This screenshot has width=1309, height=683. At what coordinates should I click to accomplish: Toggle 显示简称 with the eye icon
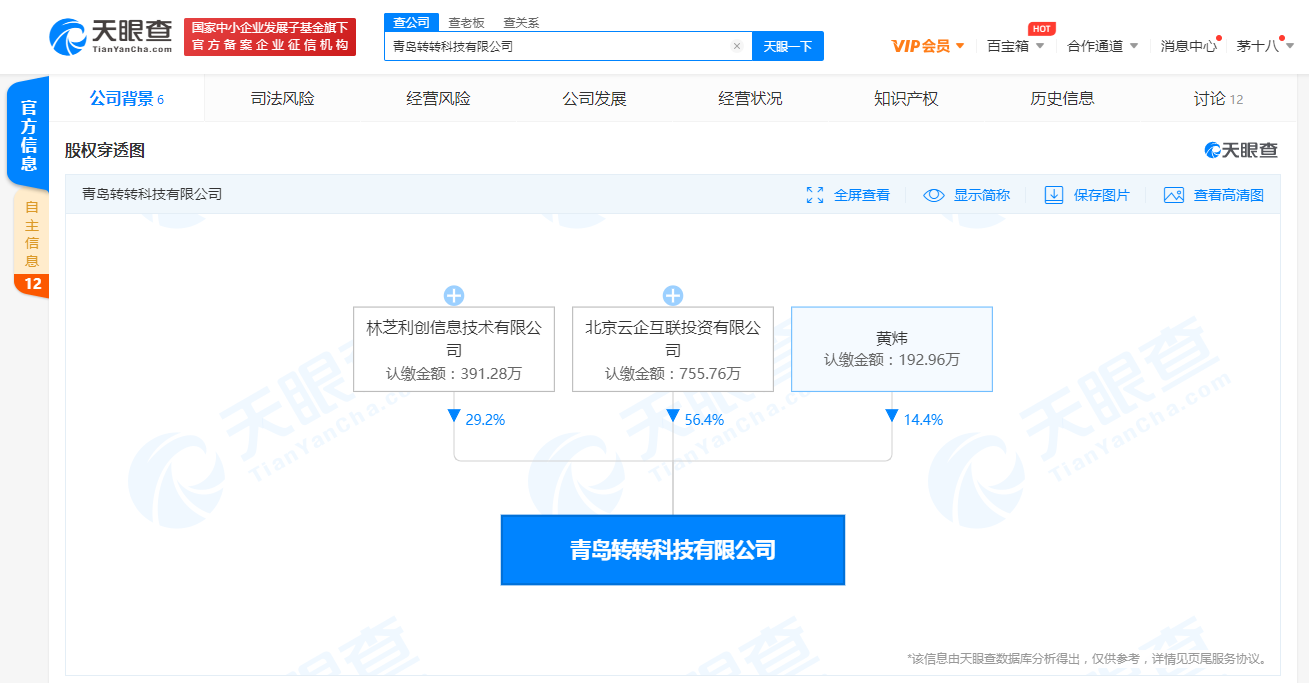pos(934,195)
